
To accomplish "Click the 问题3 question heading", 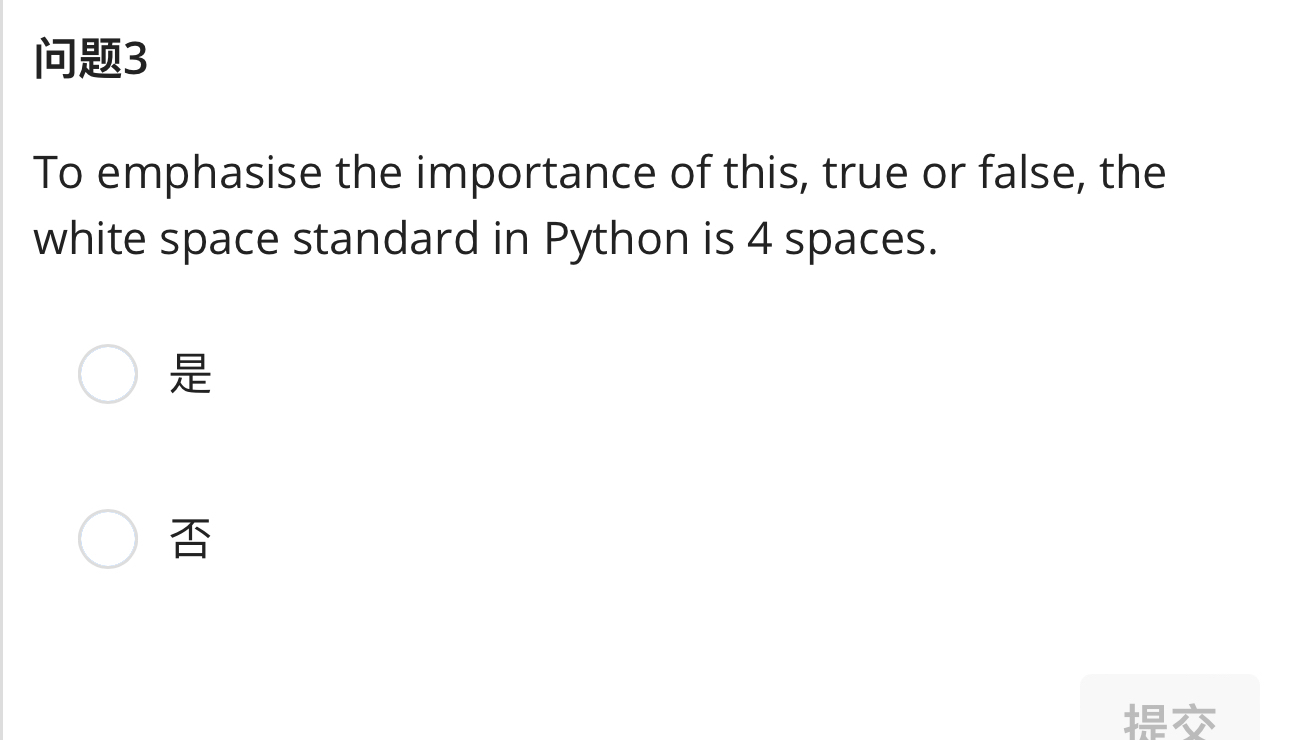I will pyautogui.click(x=89, y=59).
